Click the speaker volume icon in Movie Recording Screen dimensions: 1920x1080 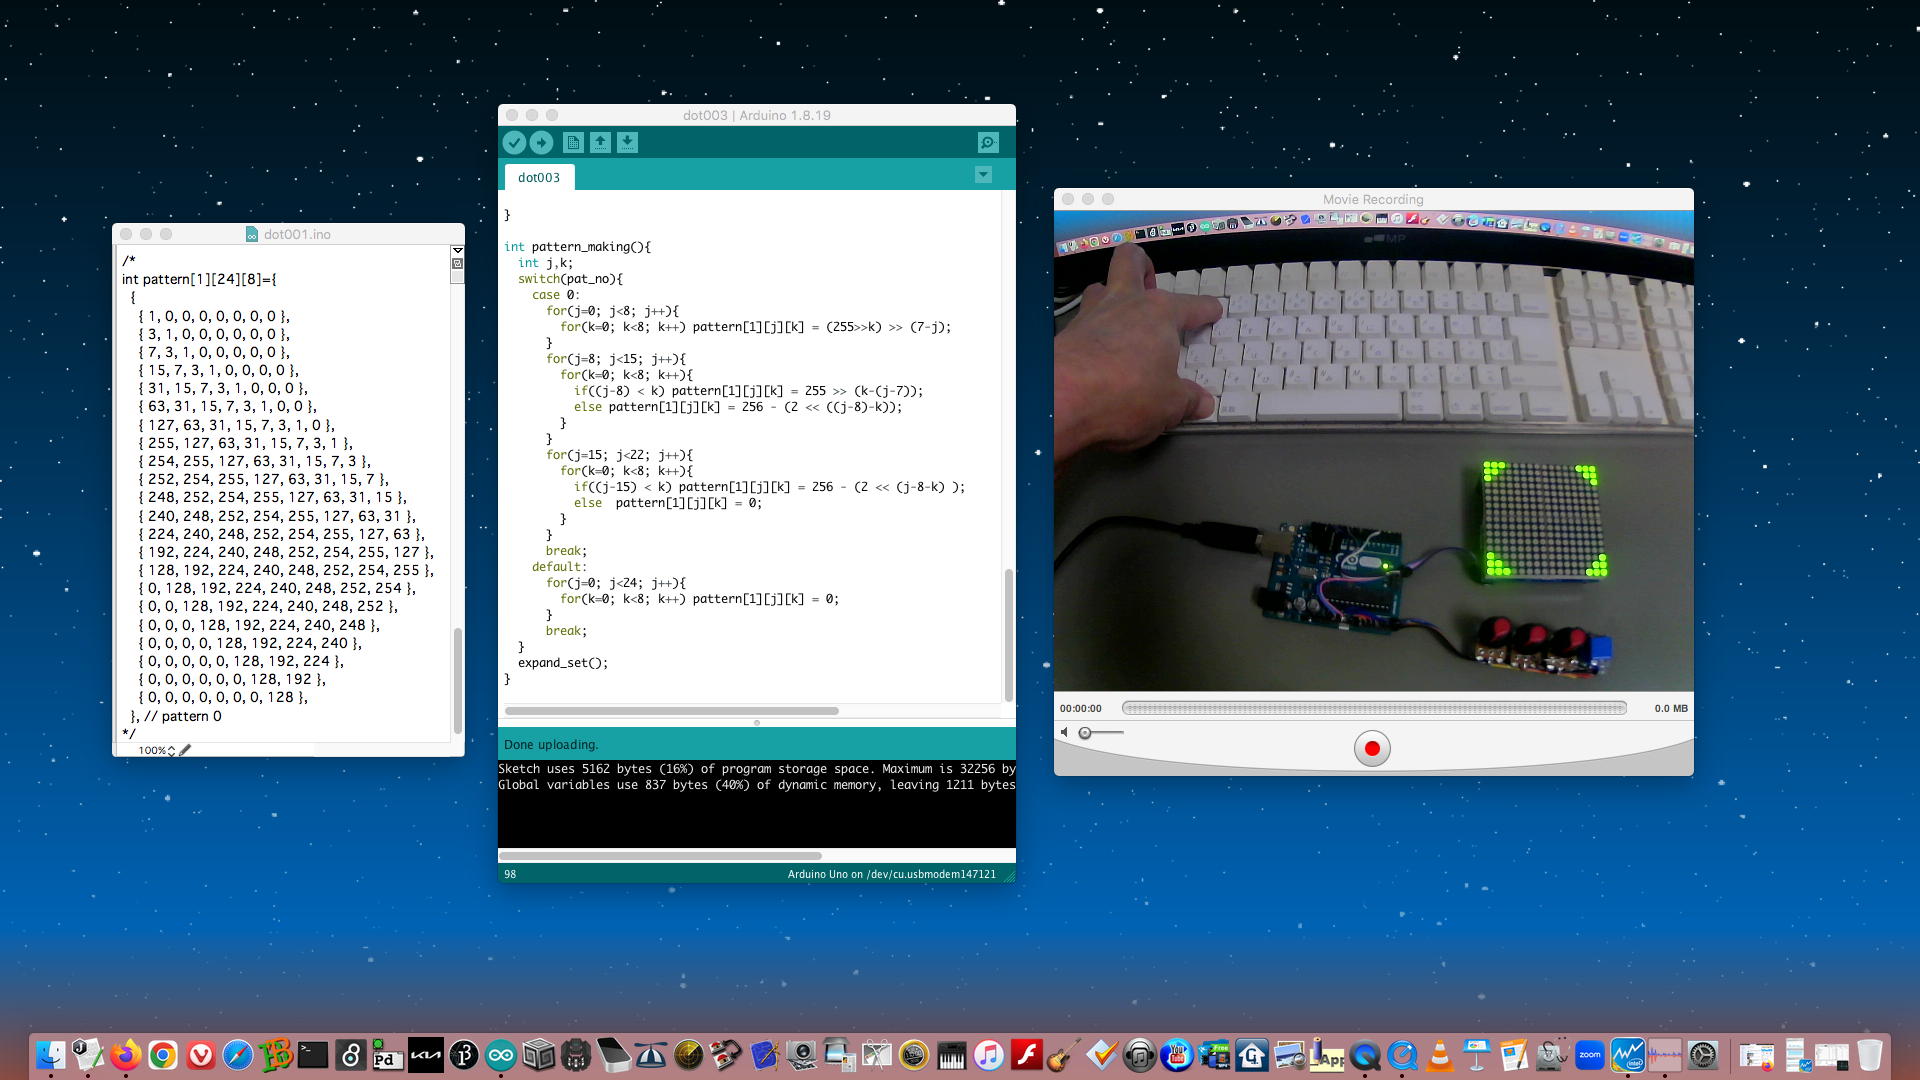[x=1064, y=733]
